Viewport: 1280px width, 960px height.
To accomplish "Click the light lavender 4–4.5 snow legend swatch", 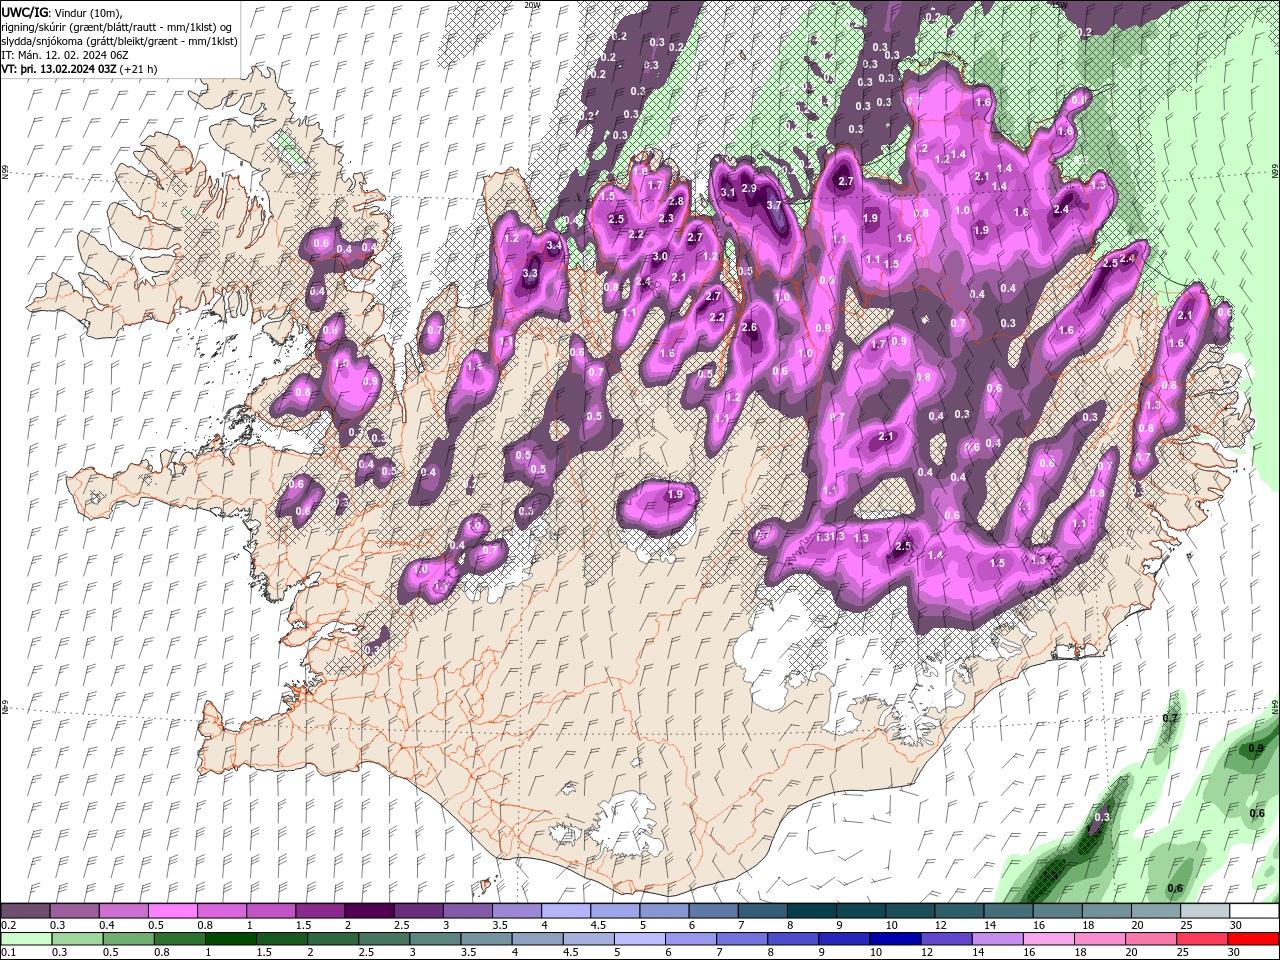I will point(566,911).
